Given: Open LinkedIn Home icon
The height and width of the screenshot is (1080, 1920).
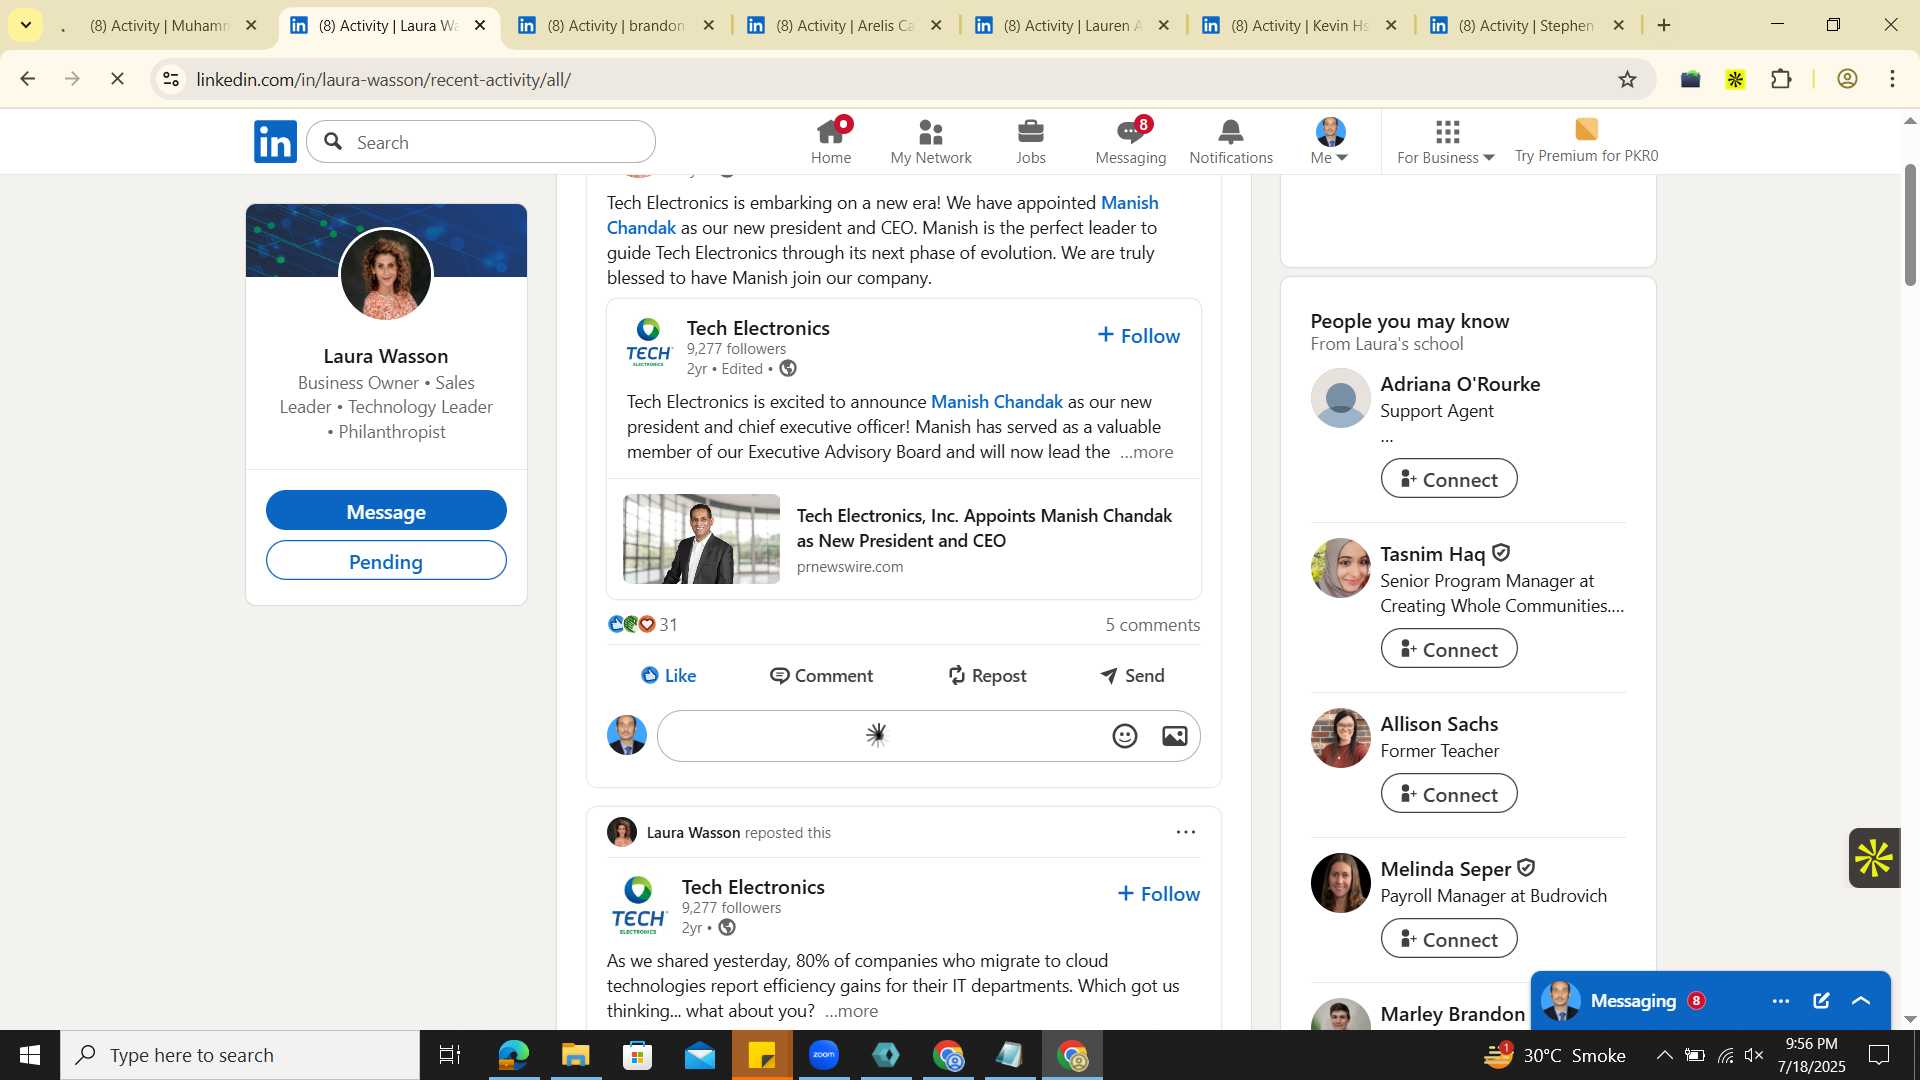Looking at the screenshot, I should [831, 141].
